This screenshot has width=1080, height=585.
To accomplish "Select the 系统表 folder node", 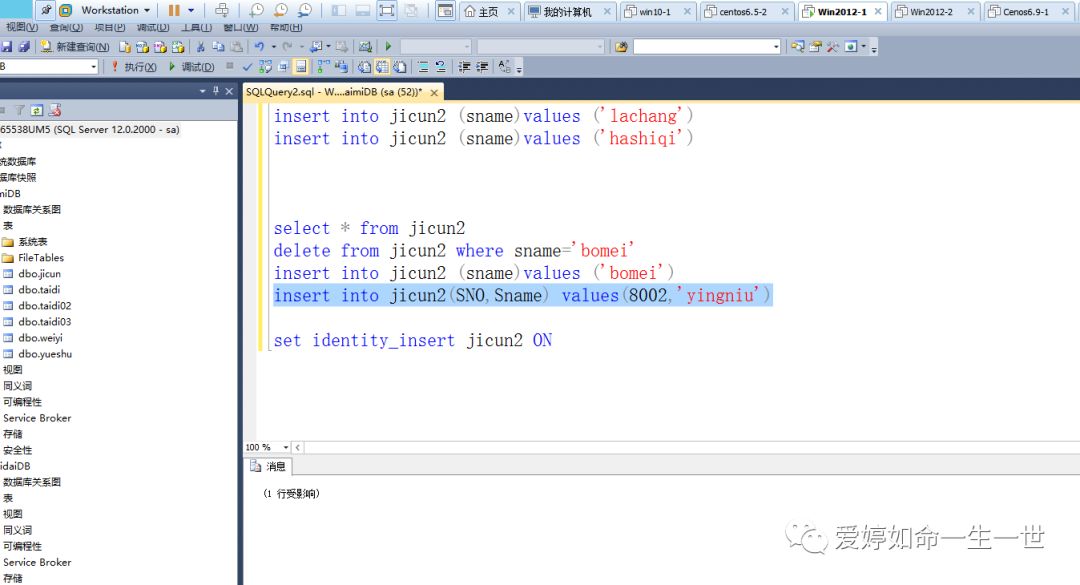I will pyautogui.click(x=32, y=242).
